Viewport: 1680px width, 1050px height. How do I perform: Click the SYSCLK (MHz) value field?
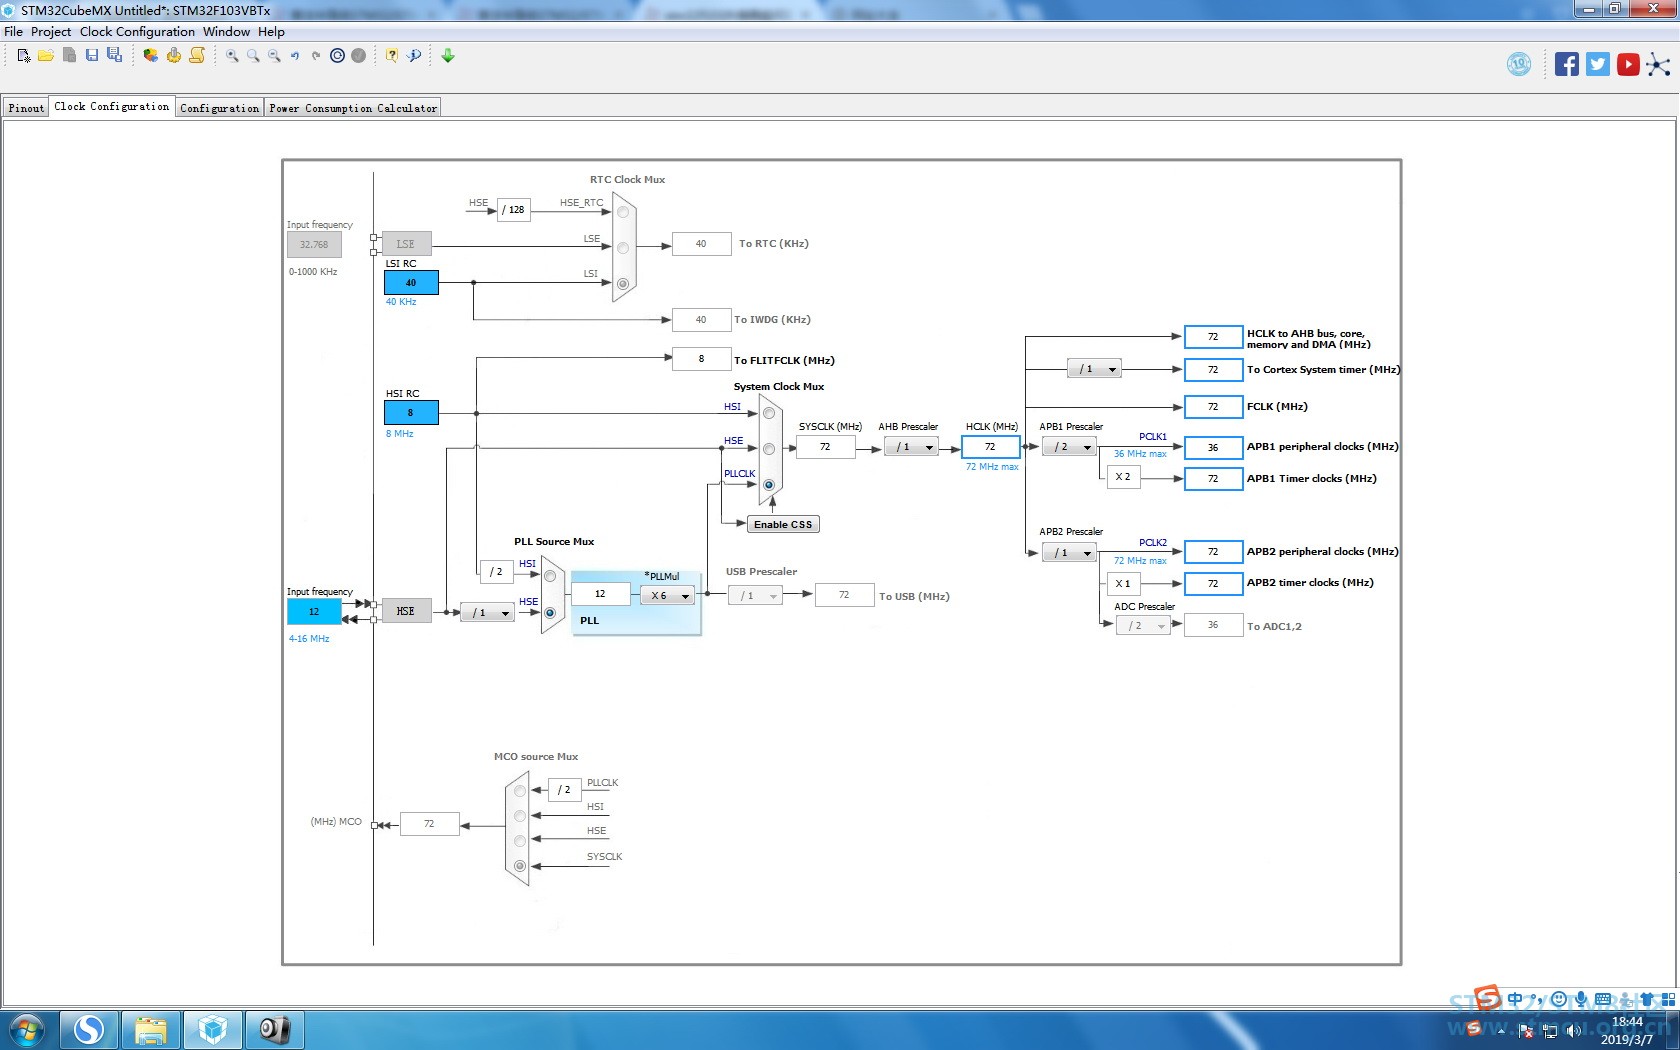click(x=826, y=447)
